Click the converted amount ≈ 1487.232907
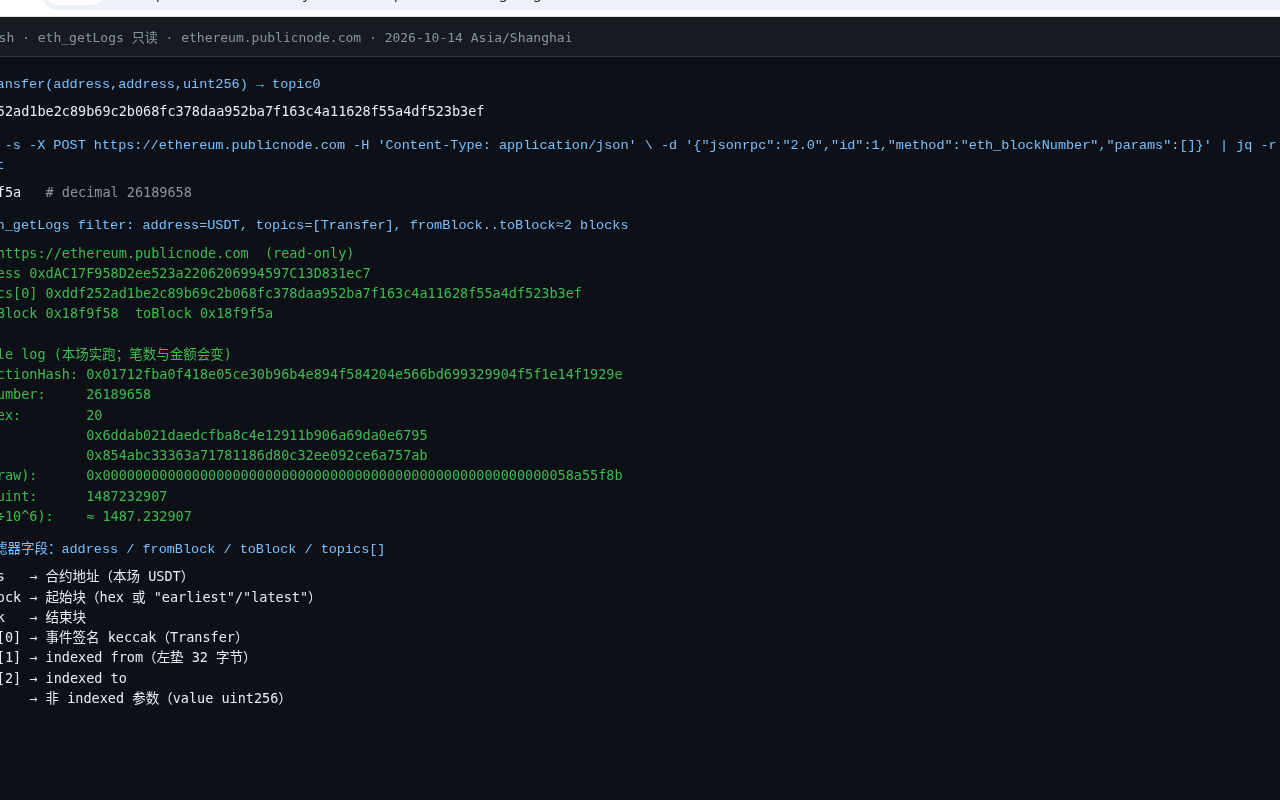This screenshot has width=1280, height=800. 138,516
